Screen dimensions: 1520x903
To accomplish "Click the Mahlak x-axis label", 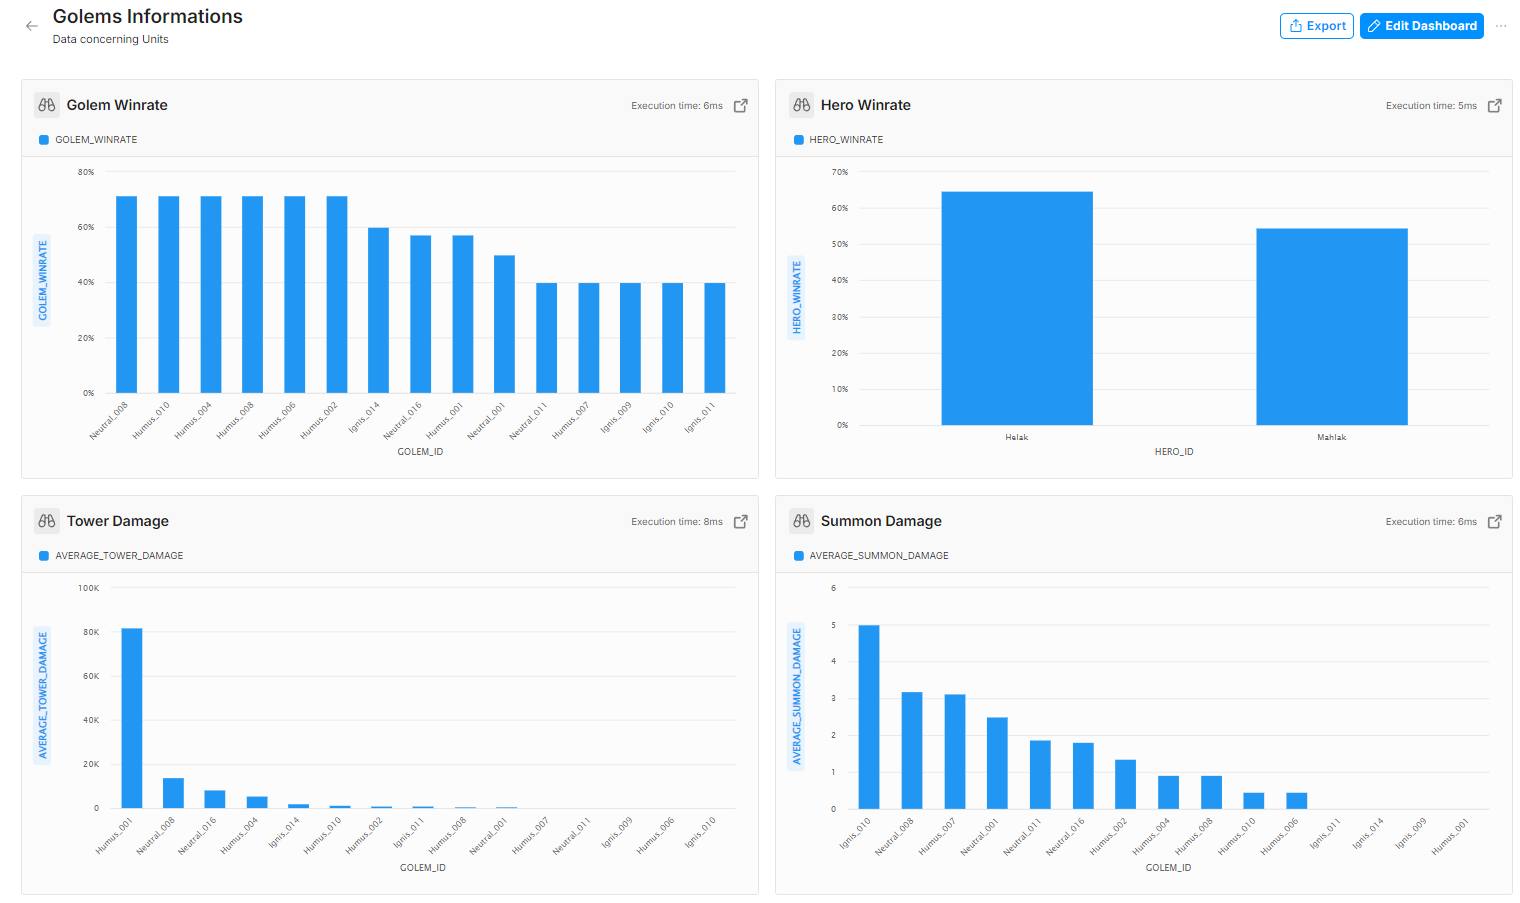I will [x=1332, y=437].
